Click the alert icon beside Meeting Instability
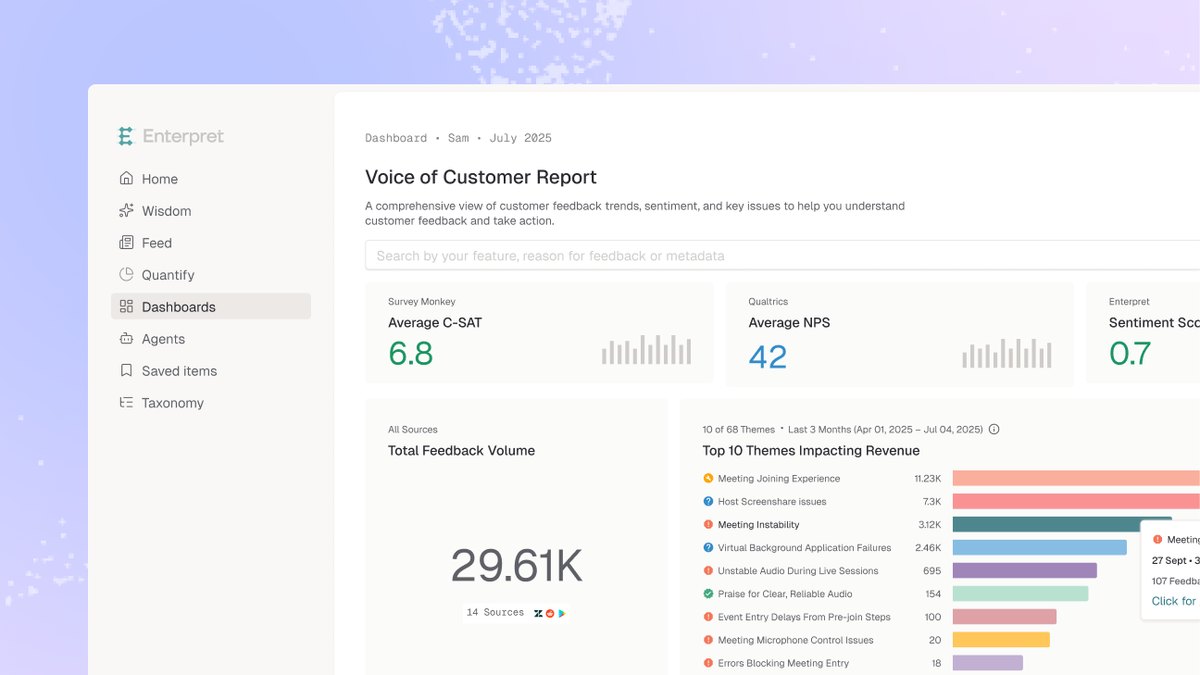Viewport: 1200px width, 675px height. (708, 524)
